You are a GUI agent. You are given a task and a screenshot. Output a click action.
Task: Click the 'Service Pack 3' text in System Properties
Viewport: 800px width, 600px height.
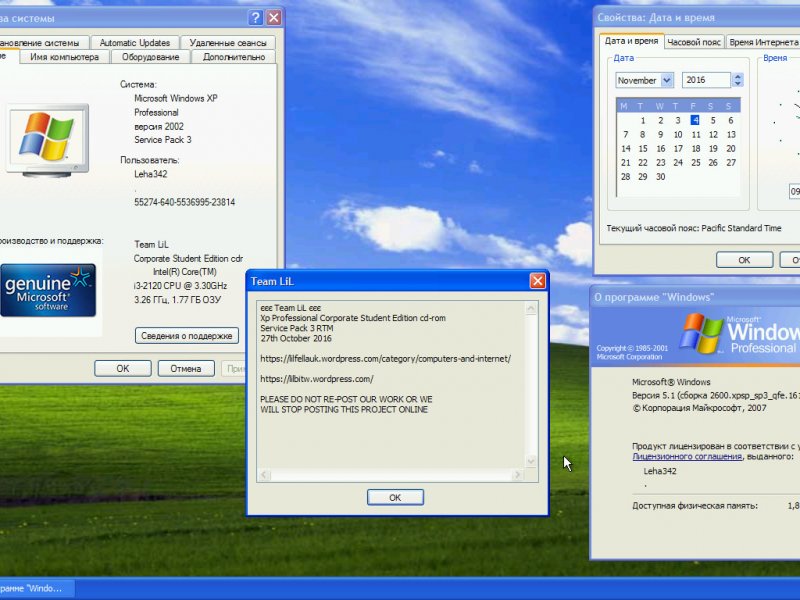pos(163,140)
